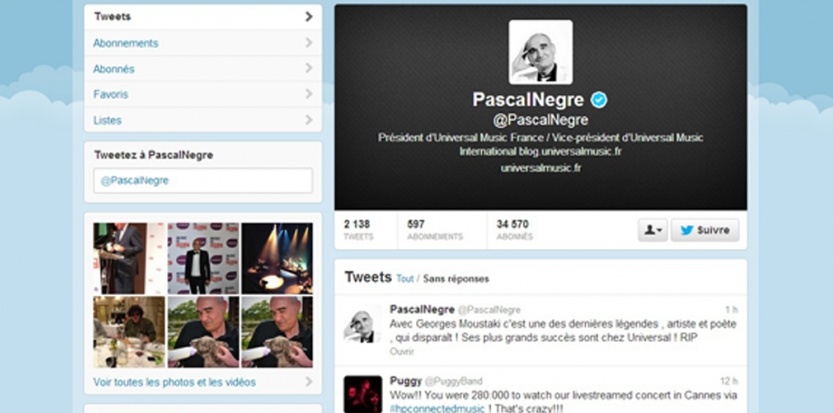
Task: Open PascalNegre's profile avatar in header
Action: (540, 52)
